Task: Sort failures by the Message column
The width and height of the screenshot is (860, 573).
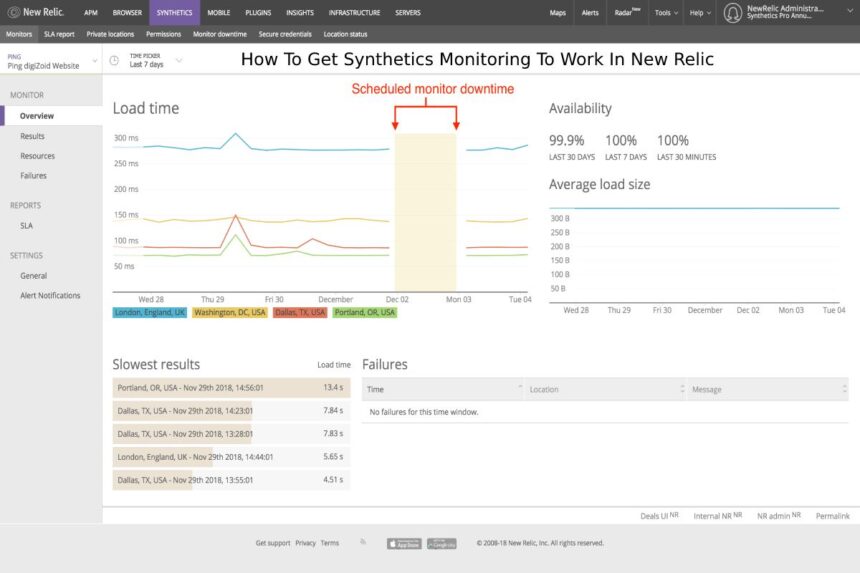Action: [768, 389]
